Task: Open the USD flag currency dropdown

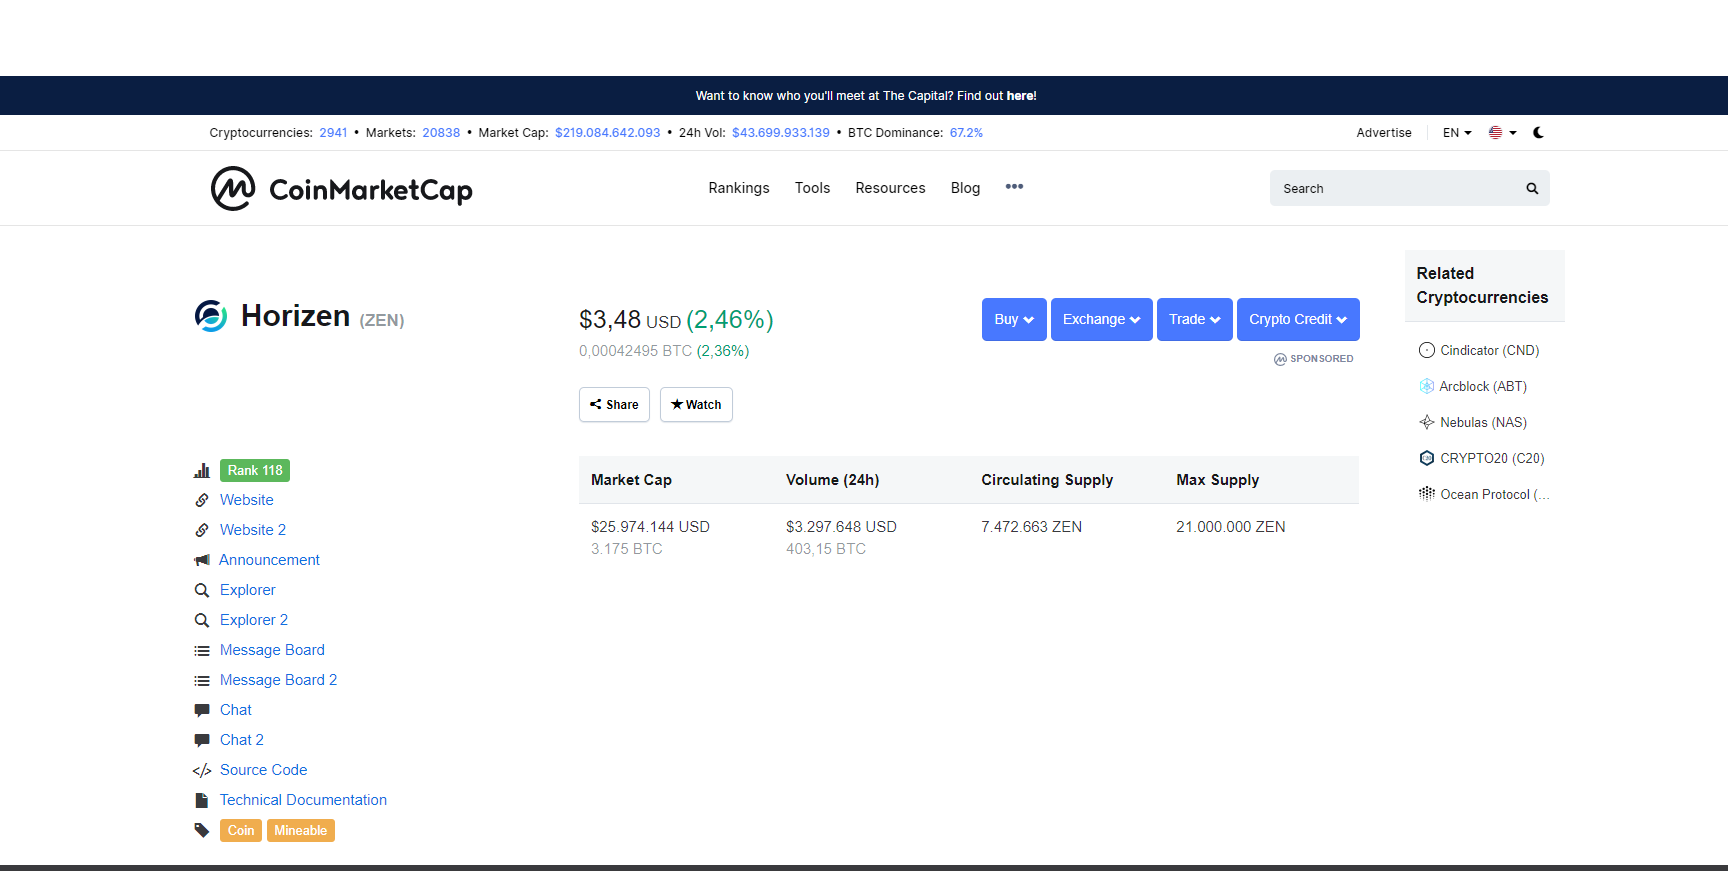Action: (1503, 132)
